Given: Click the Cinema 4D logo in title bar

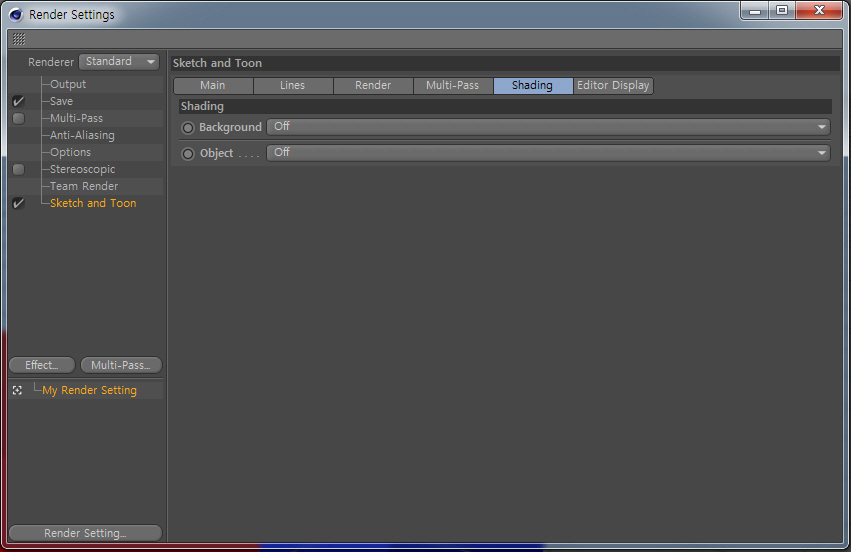Looking at the screenshot, I should (16, 15).
